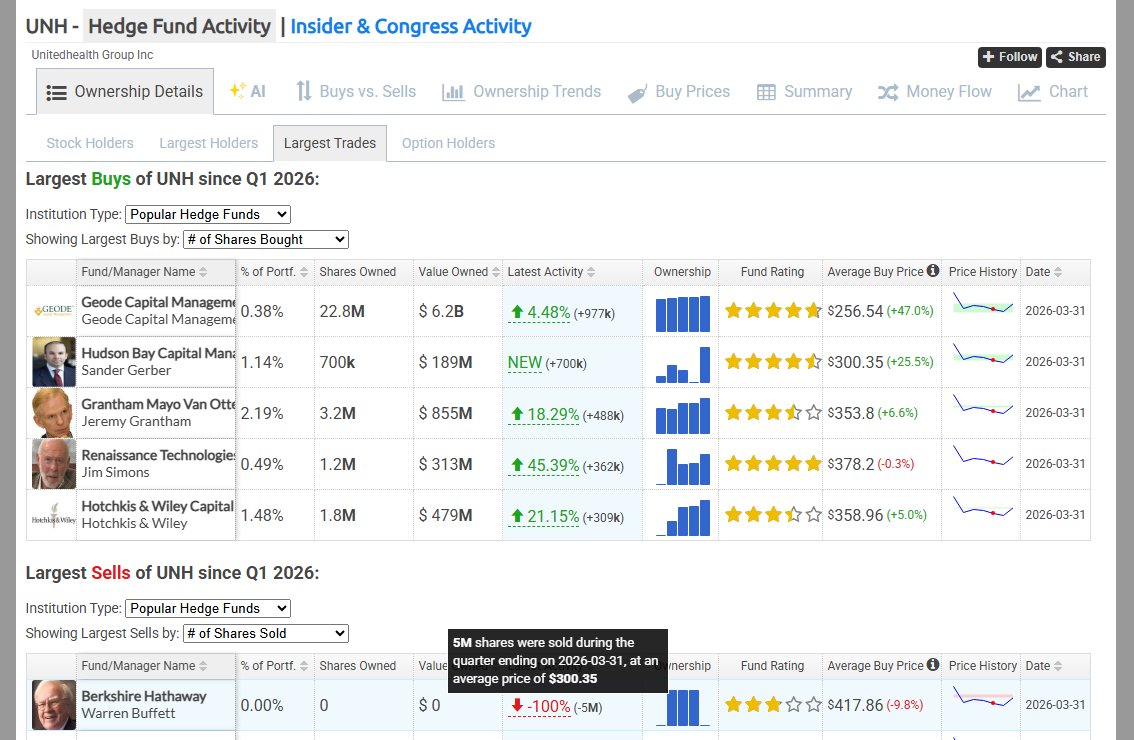The image size is (1134, 740).
Task: Click Geode's price history sparkline
Action: (x=982, y=303)
